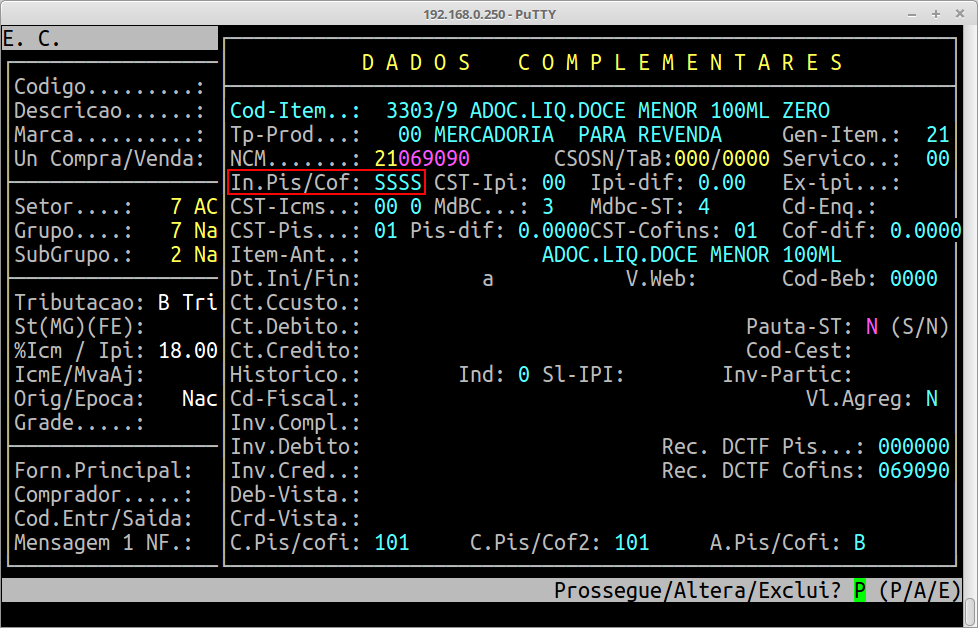
Task: Click the C.Pis/cofi 101 value
Action: (392, 543)
